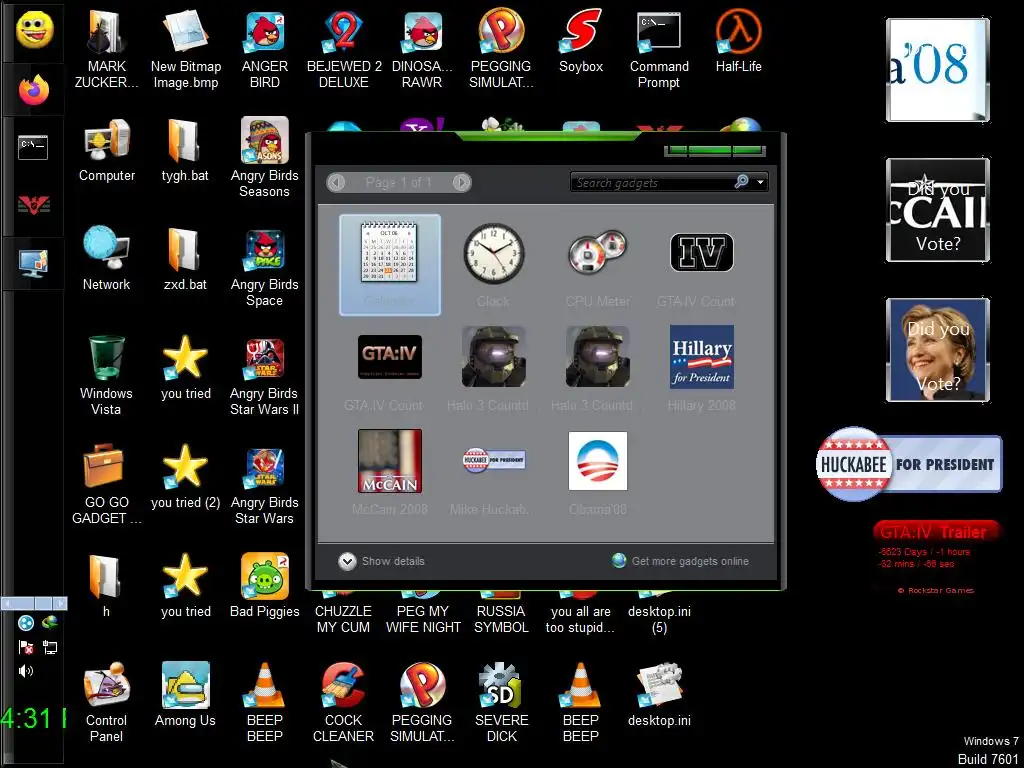Launch Firefox from the taskbar
Viewport: 1024px width, 768px height.
(34, 90)
